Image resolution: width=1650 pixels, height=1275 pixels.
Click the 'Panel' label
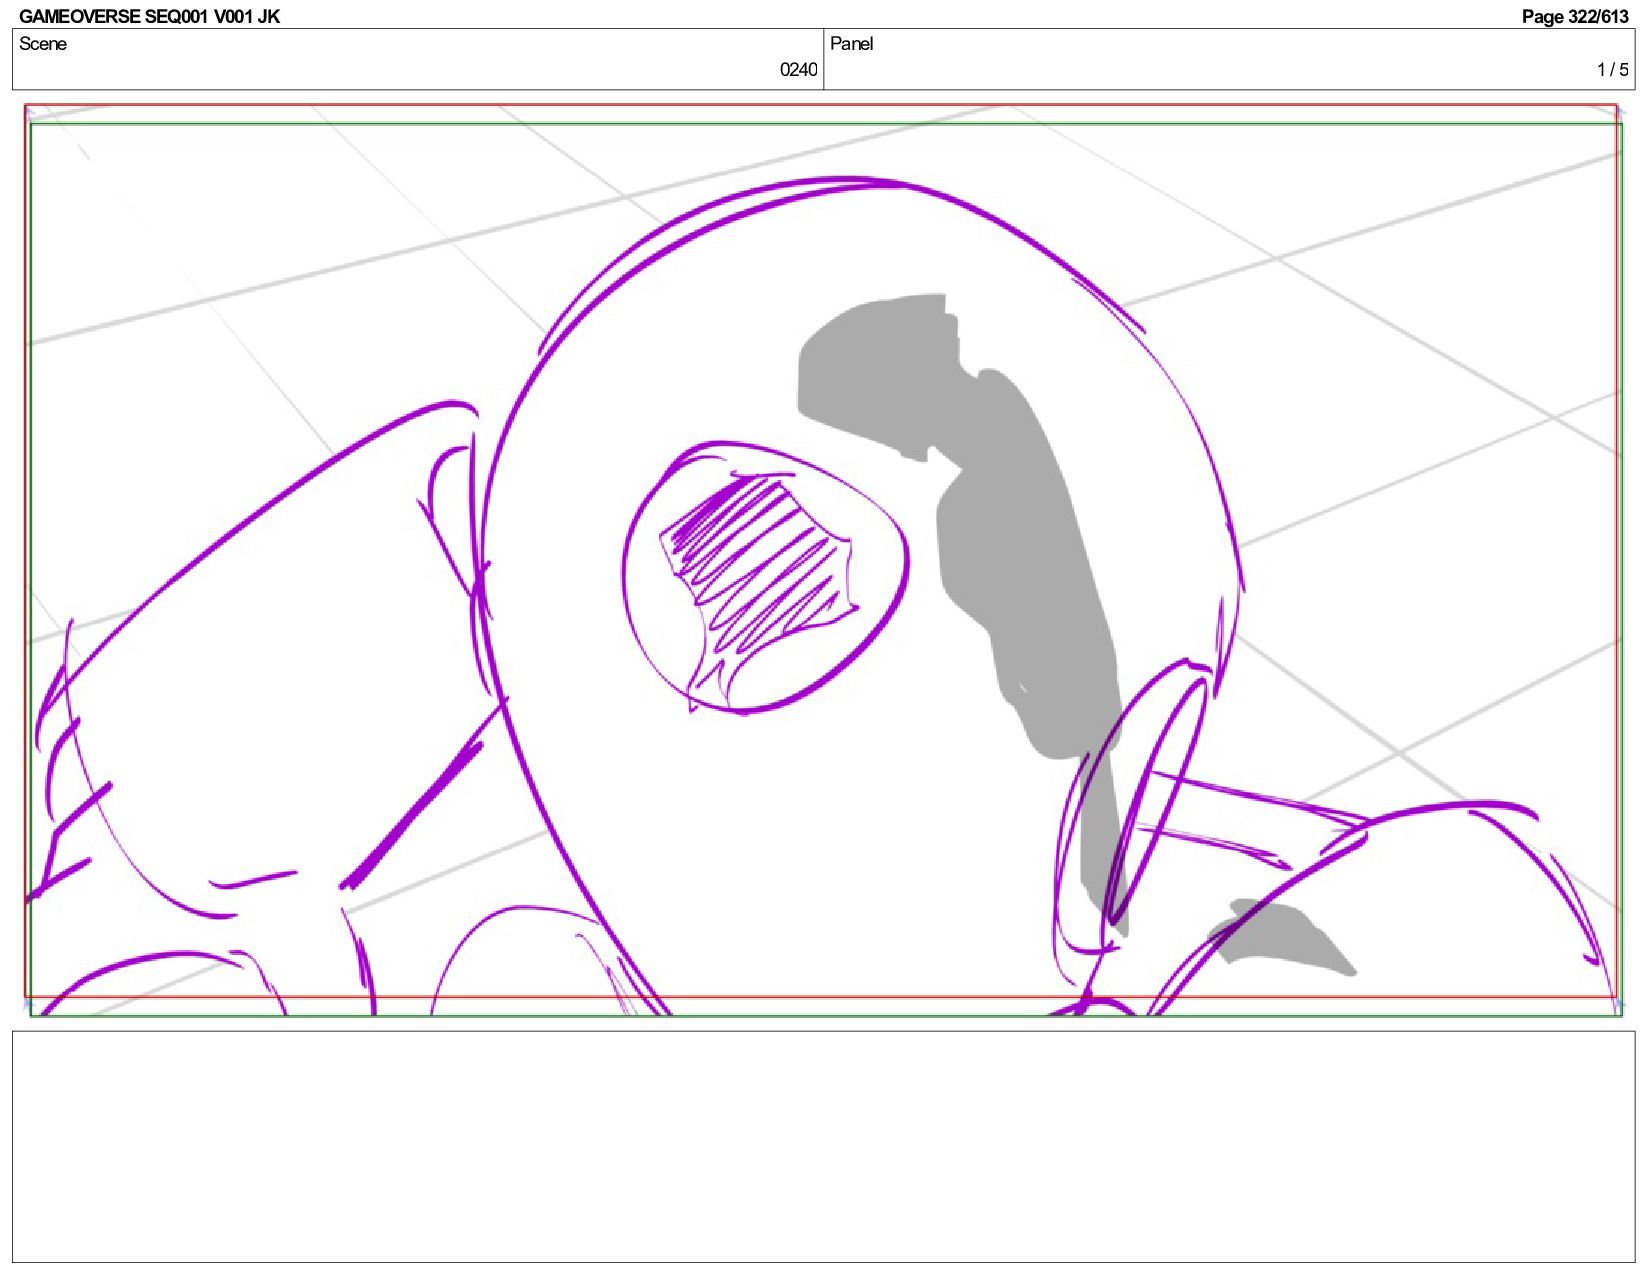tap(852, 44)
